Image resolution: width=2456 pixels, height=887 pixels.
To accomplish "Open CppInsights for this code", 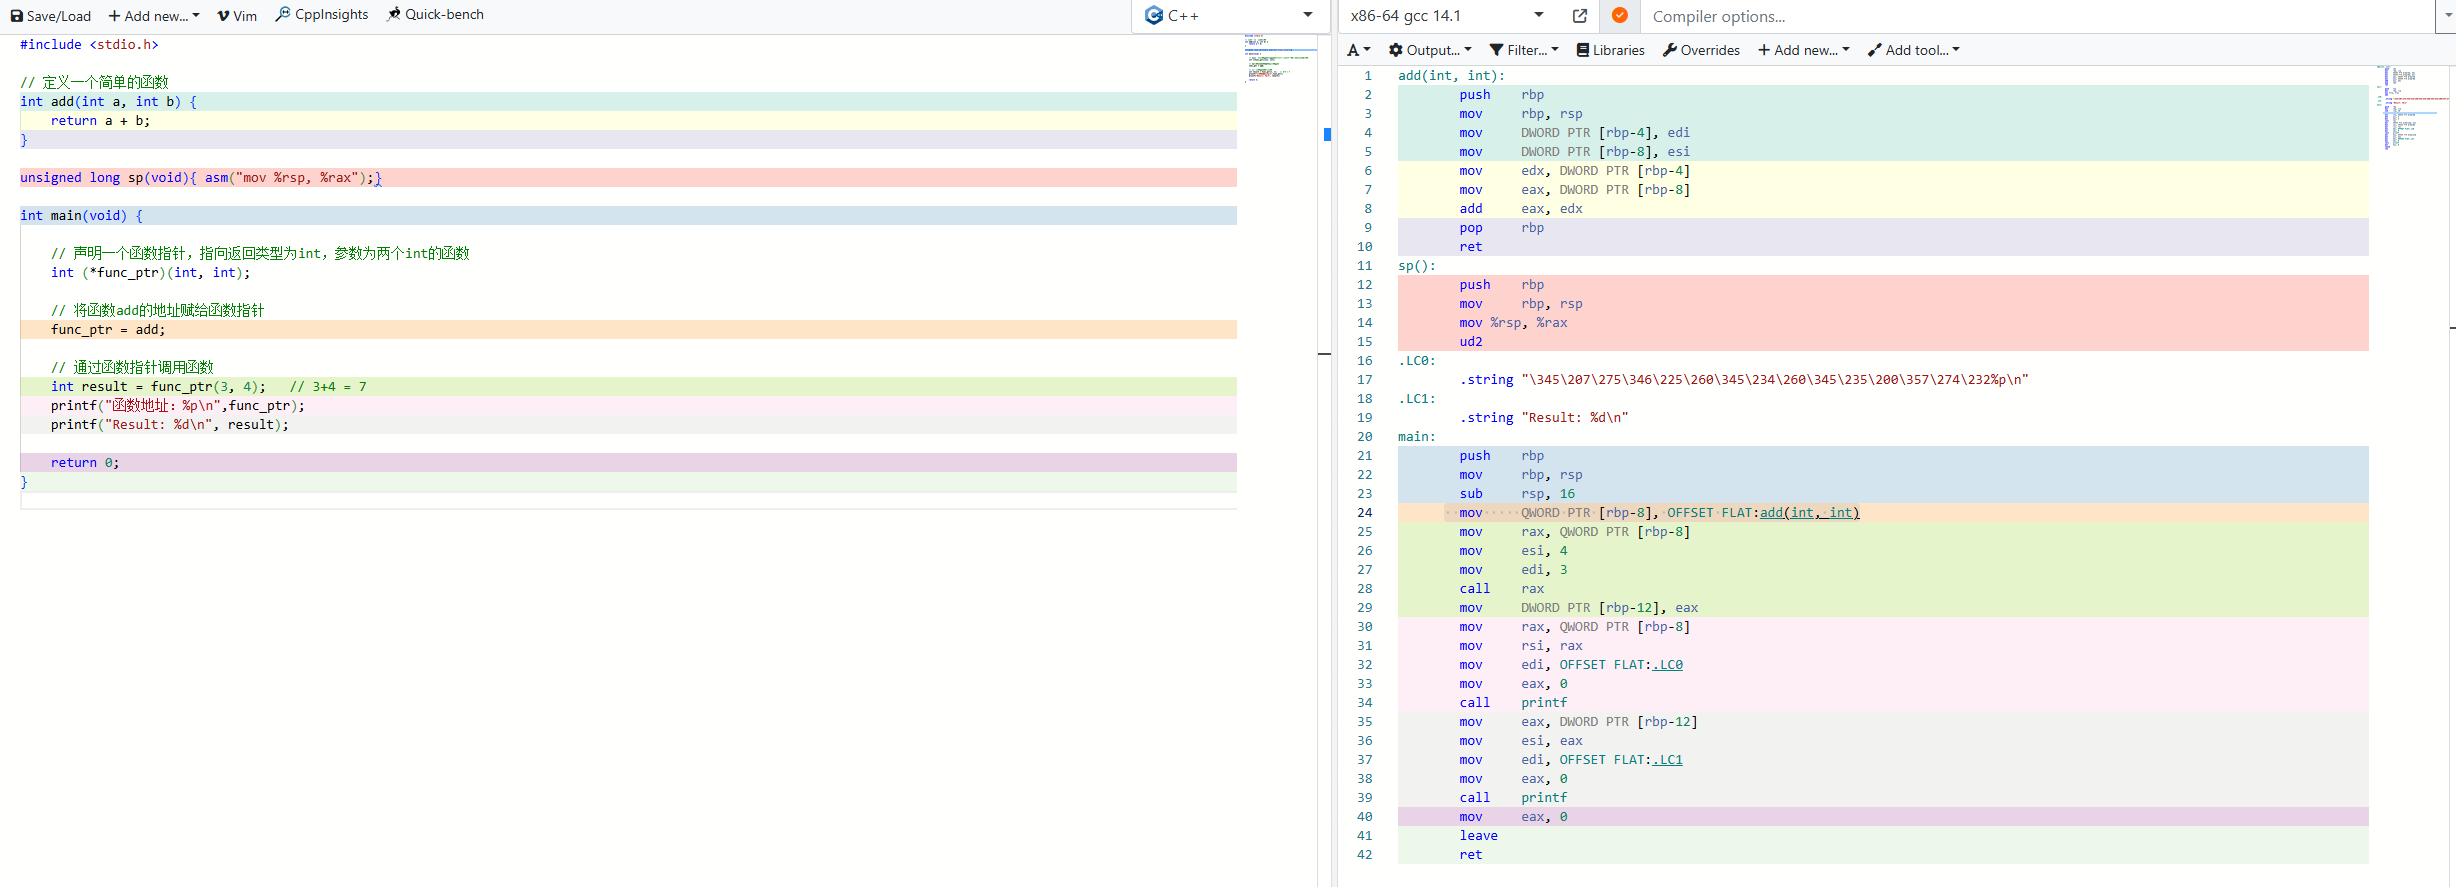I will coord(322,15).
